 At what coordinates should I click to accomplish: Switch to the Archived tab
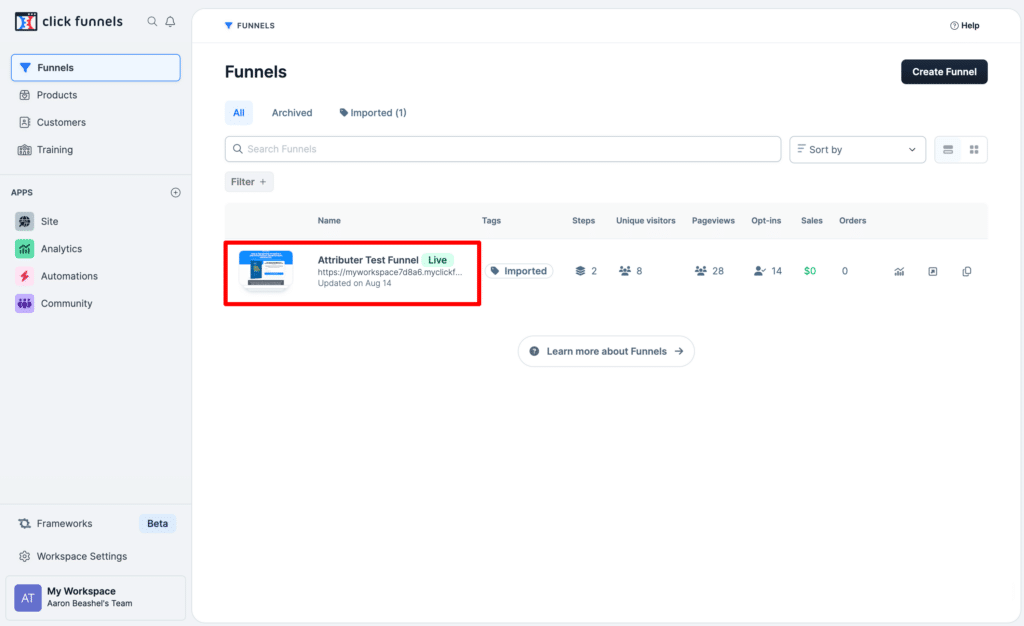tap(292, 113)
